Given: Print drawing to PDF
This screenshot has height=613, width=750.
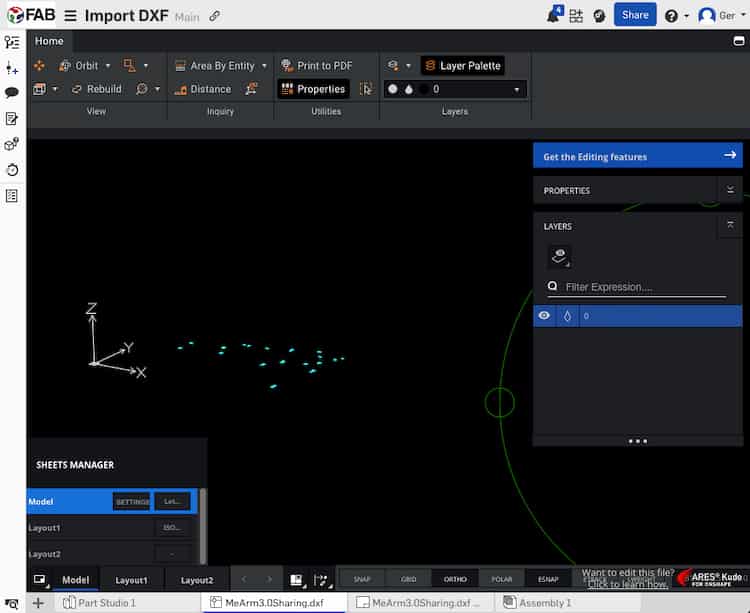Looking at the screenshot, I should click(x=317, y=66).
